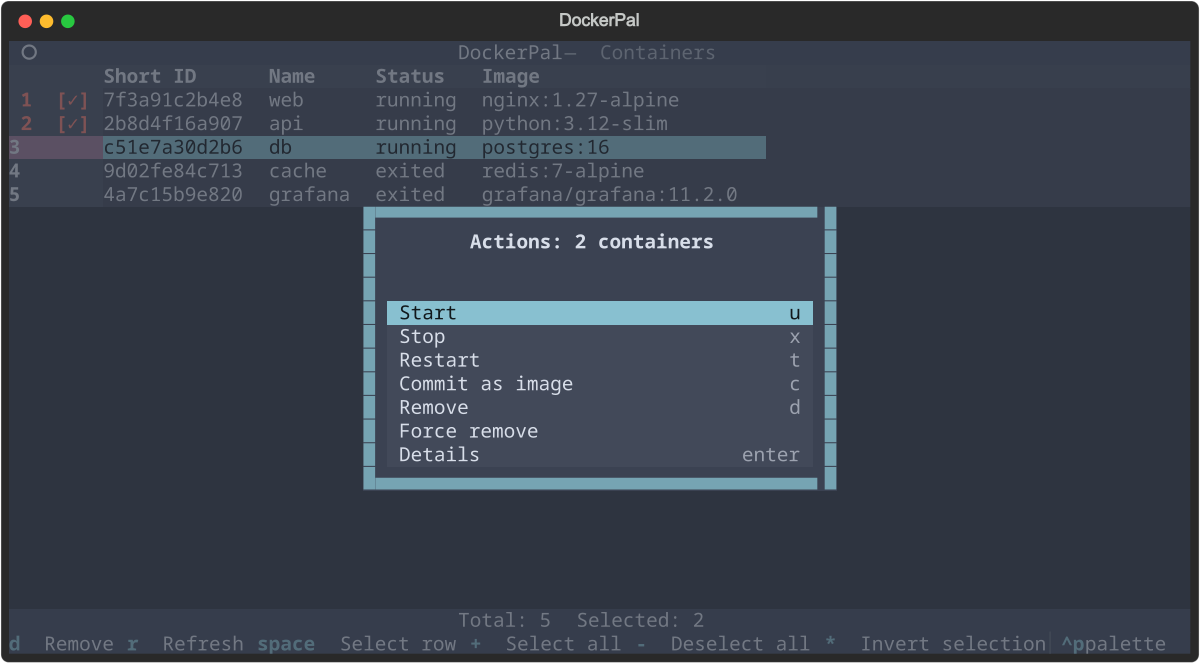The width and height of the screenshot is (1200, 664).
Task: Click Invert selection in the footer
Action: pos(953,644)
